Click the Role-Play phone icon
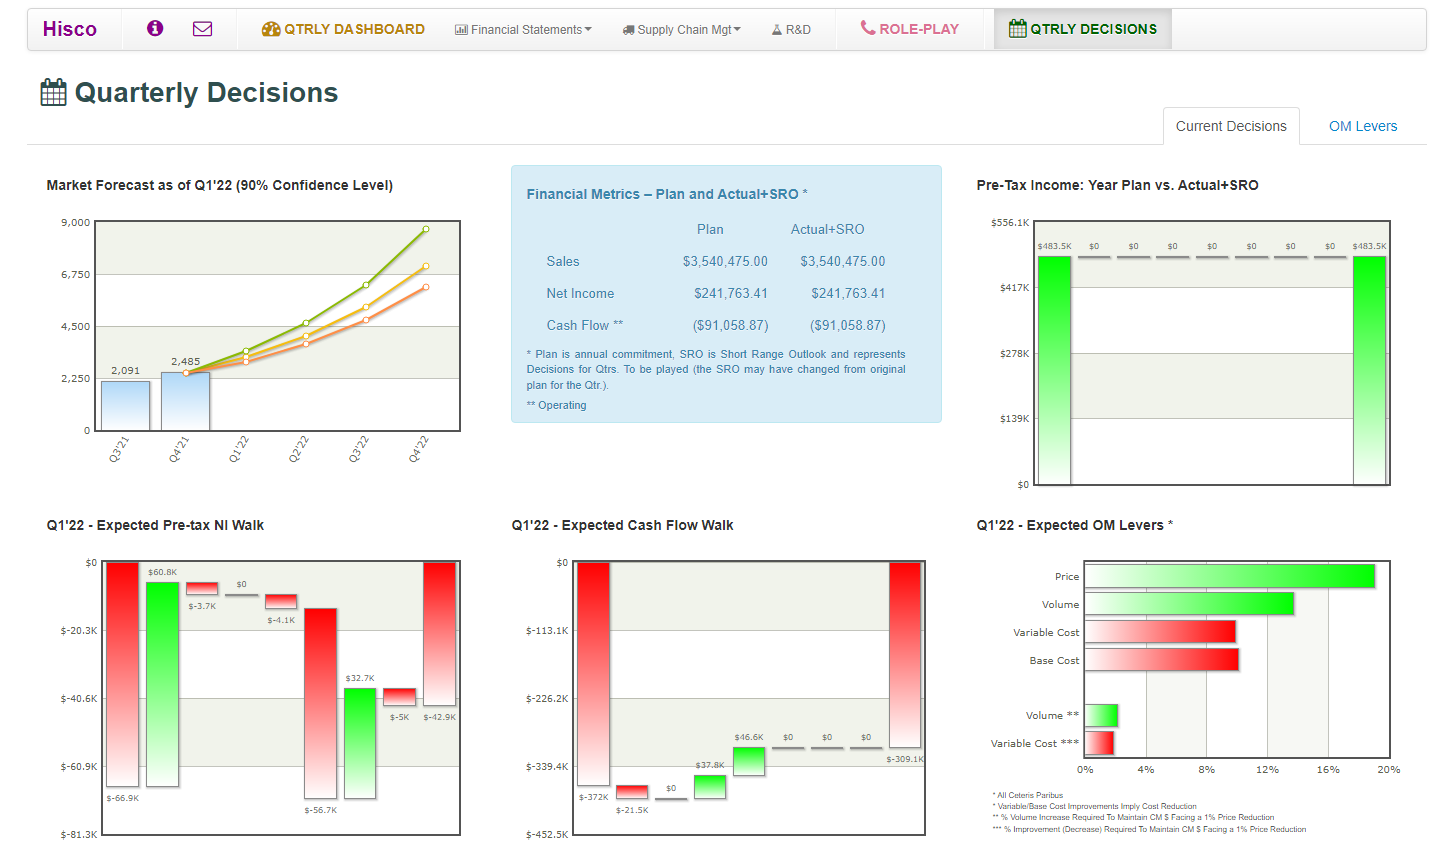The image size is (1442, 863). pyautogui.click(x=868, y=28)
